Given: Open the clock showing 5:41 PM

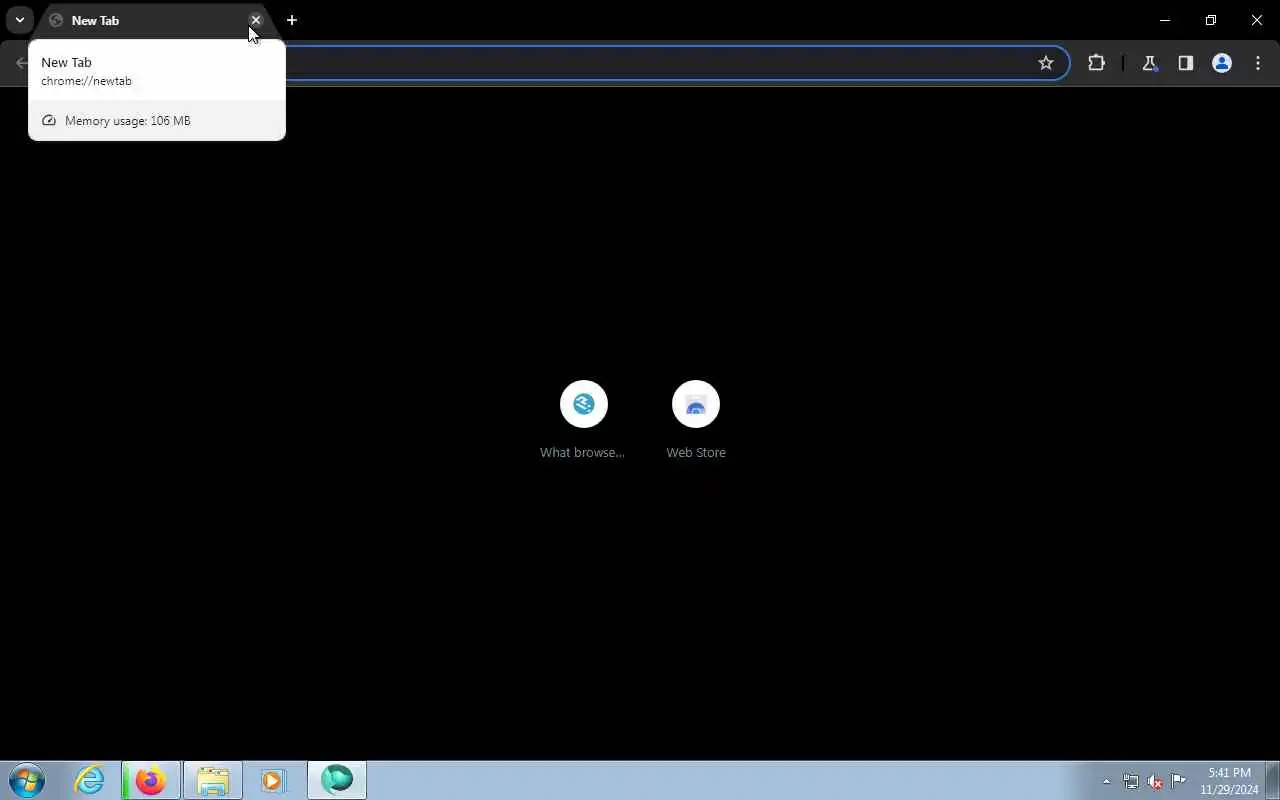Looking at the screenshot, I should pyautogui.click(x=1229, y=781).
